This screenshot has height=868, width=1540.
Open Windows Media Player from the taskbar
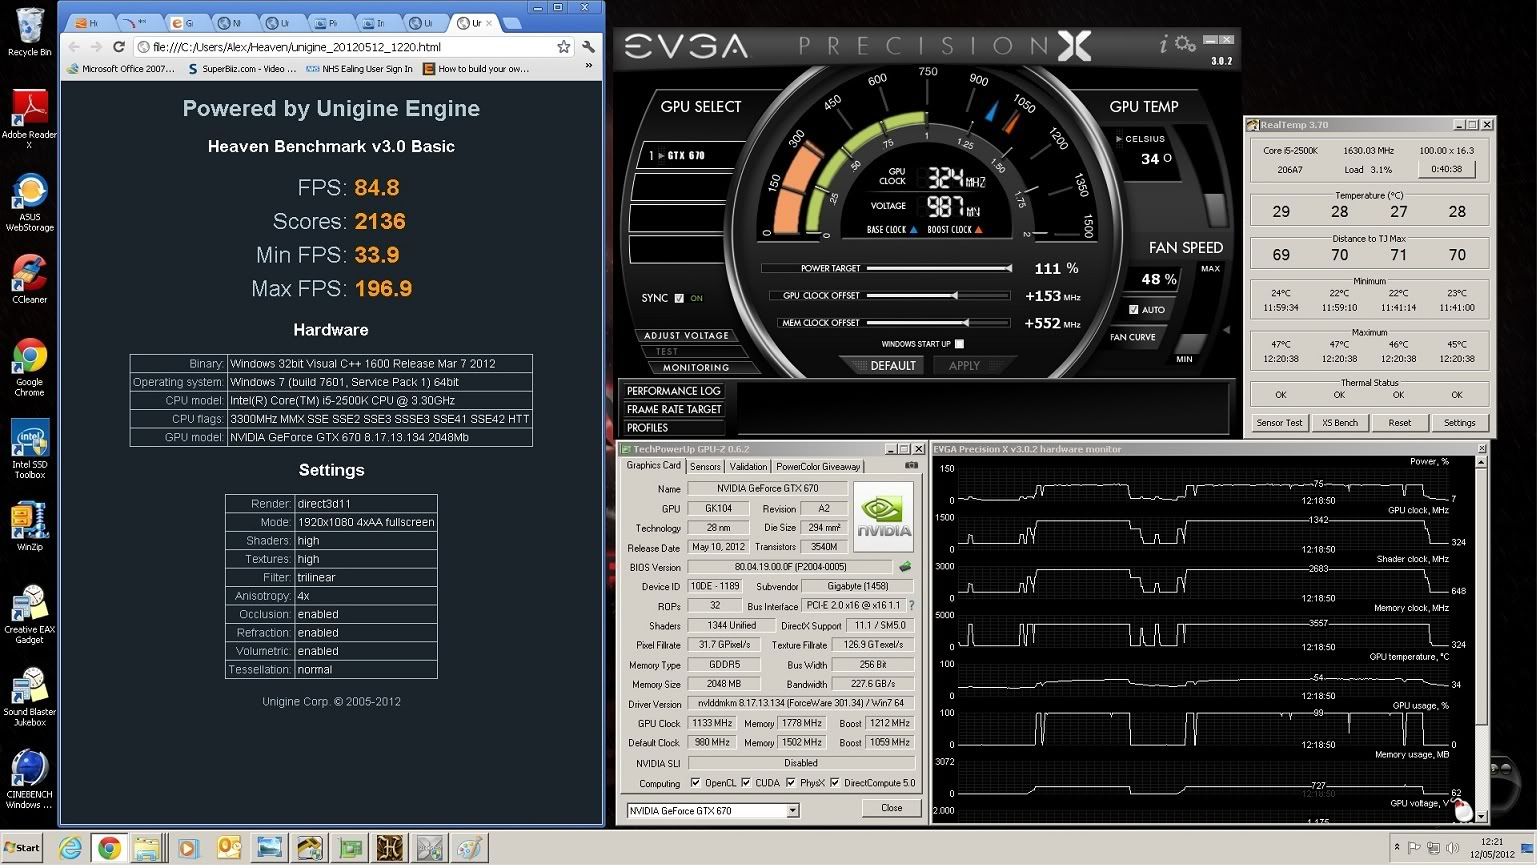click(x=188, y=849)
